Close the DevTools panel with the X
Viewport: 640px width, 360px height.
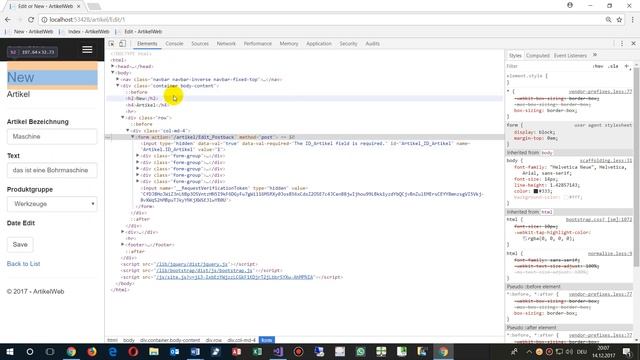(633, 44)
